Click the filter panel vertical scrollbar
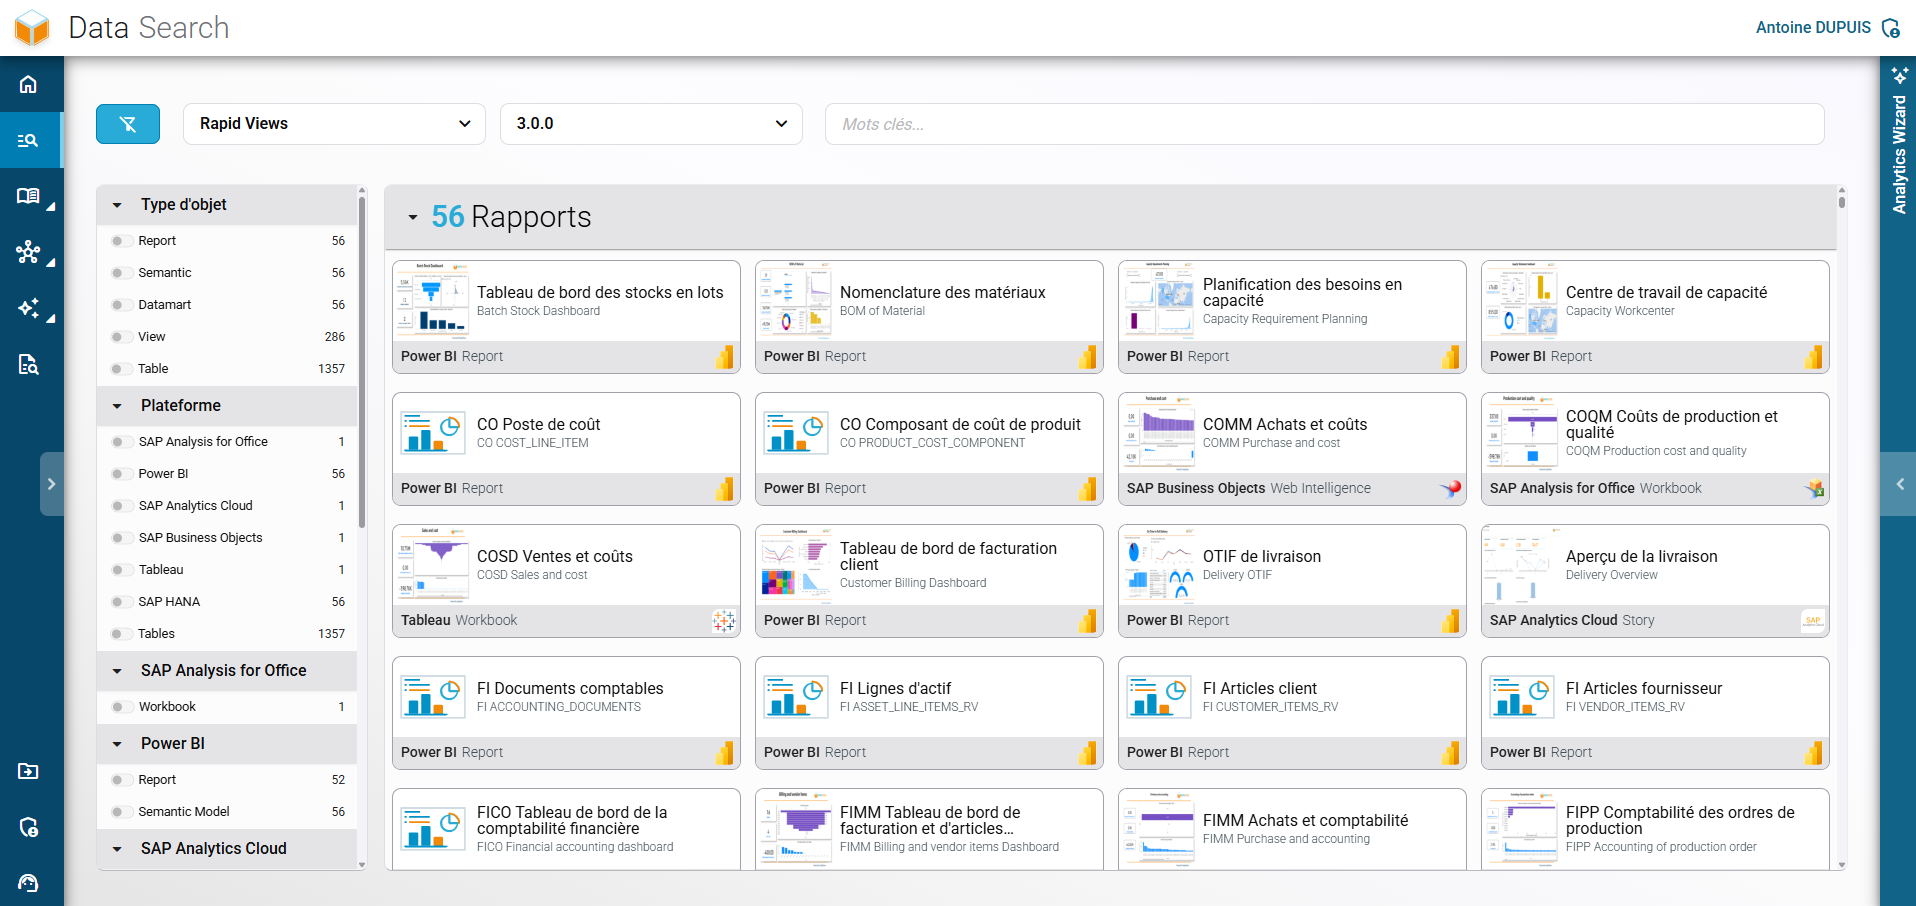Viewport: 1916px width, 906px height. (361, 362)
